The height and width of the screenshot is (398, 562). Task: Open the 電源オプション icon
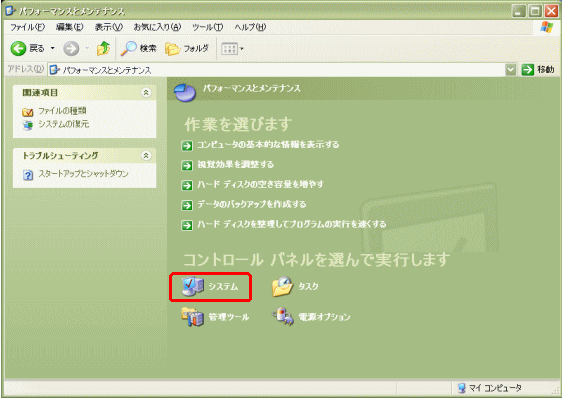283,317
